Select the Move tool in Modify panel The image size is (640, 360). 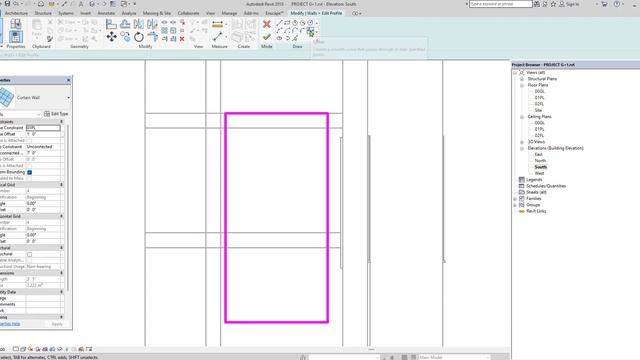point(111,37)
